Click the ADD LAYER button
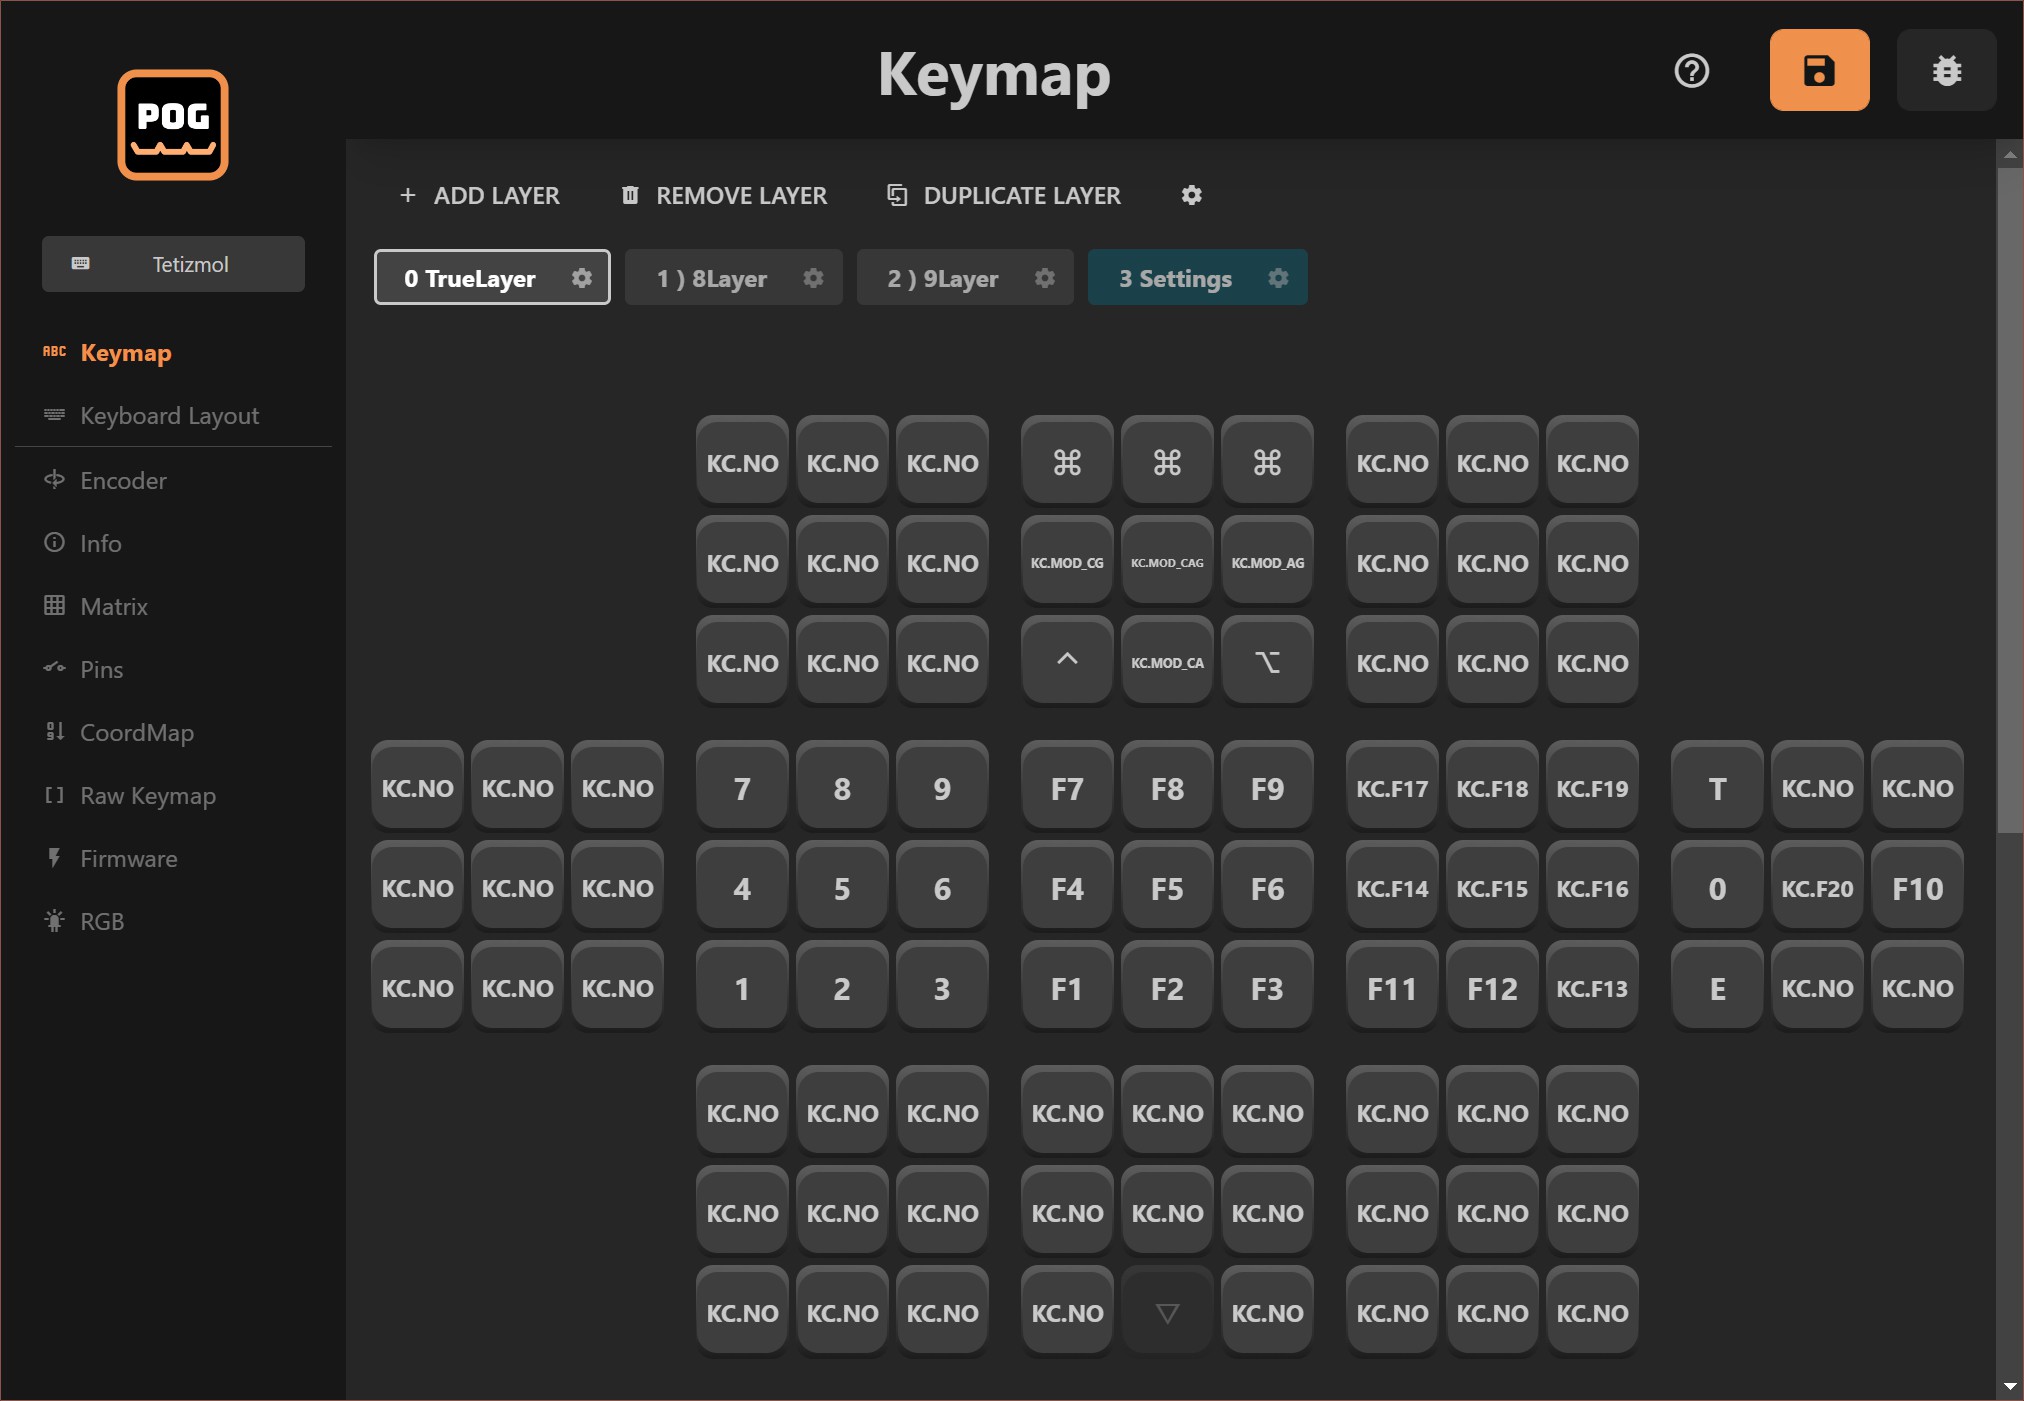This screenshot has height=1401, width=2024. [479, 195]
